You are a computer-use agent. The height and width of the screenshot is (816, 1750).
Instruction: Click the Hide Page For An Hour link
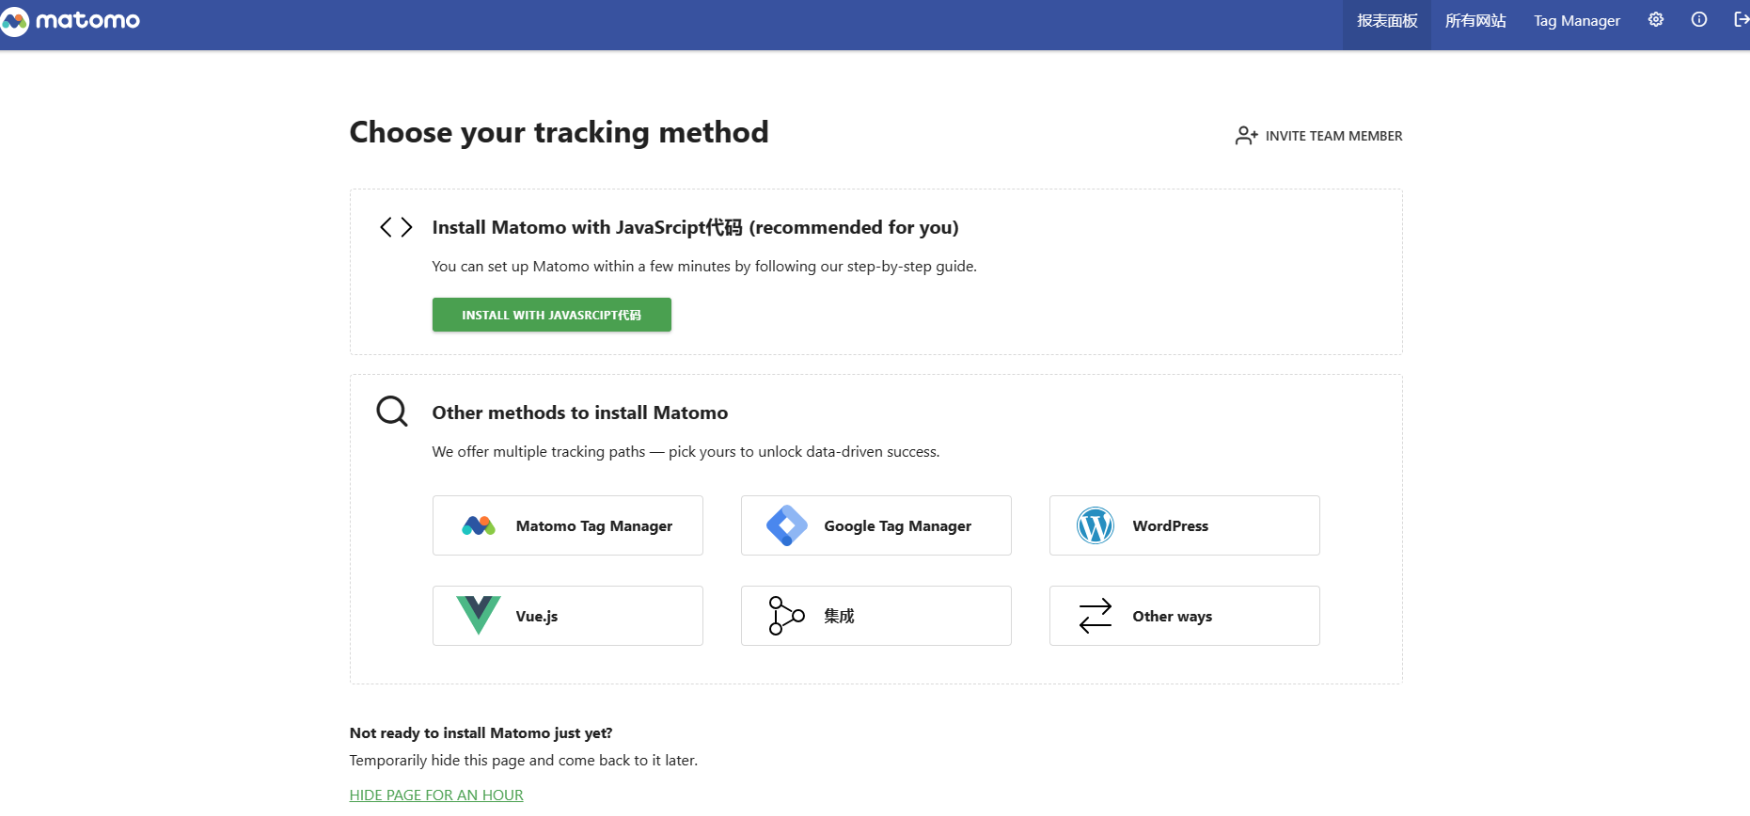pos(436,795)
